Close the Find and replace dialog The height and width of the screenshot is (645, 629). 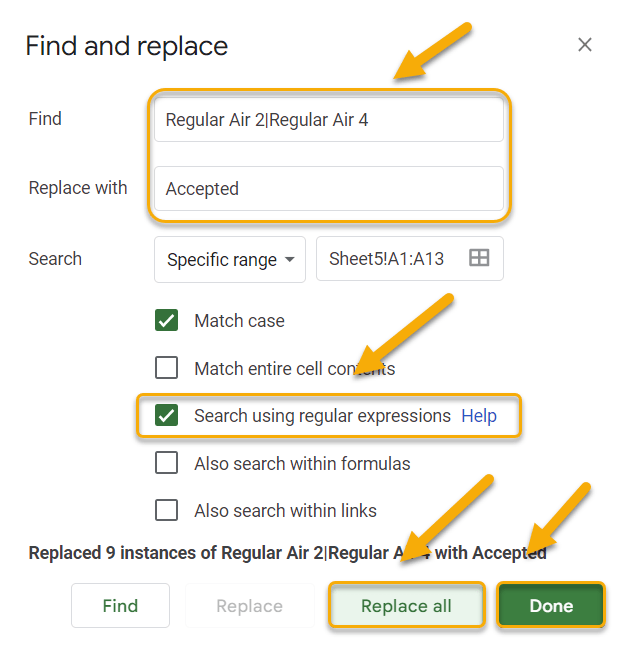(585, 44)
